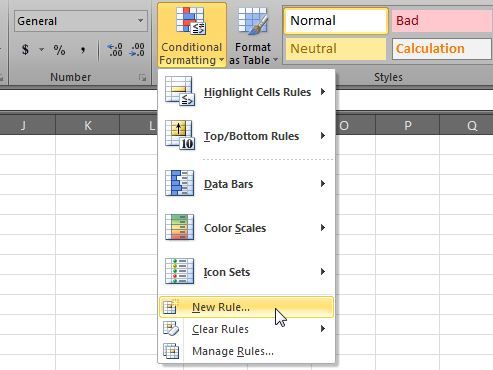Click the Manage Rules icon
Image resolution: width=493 pixels, height=370 pixels.
(x=171, y=351)
